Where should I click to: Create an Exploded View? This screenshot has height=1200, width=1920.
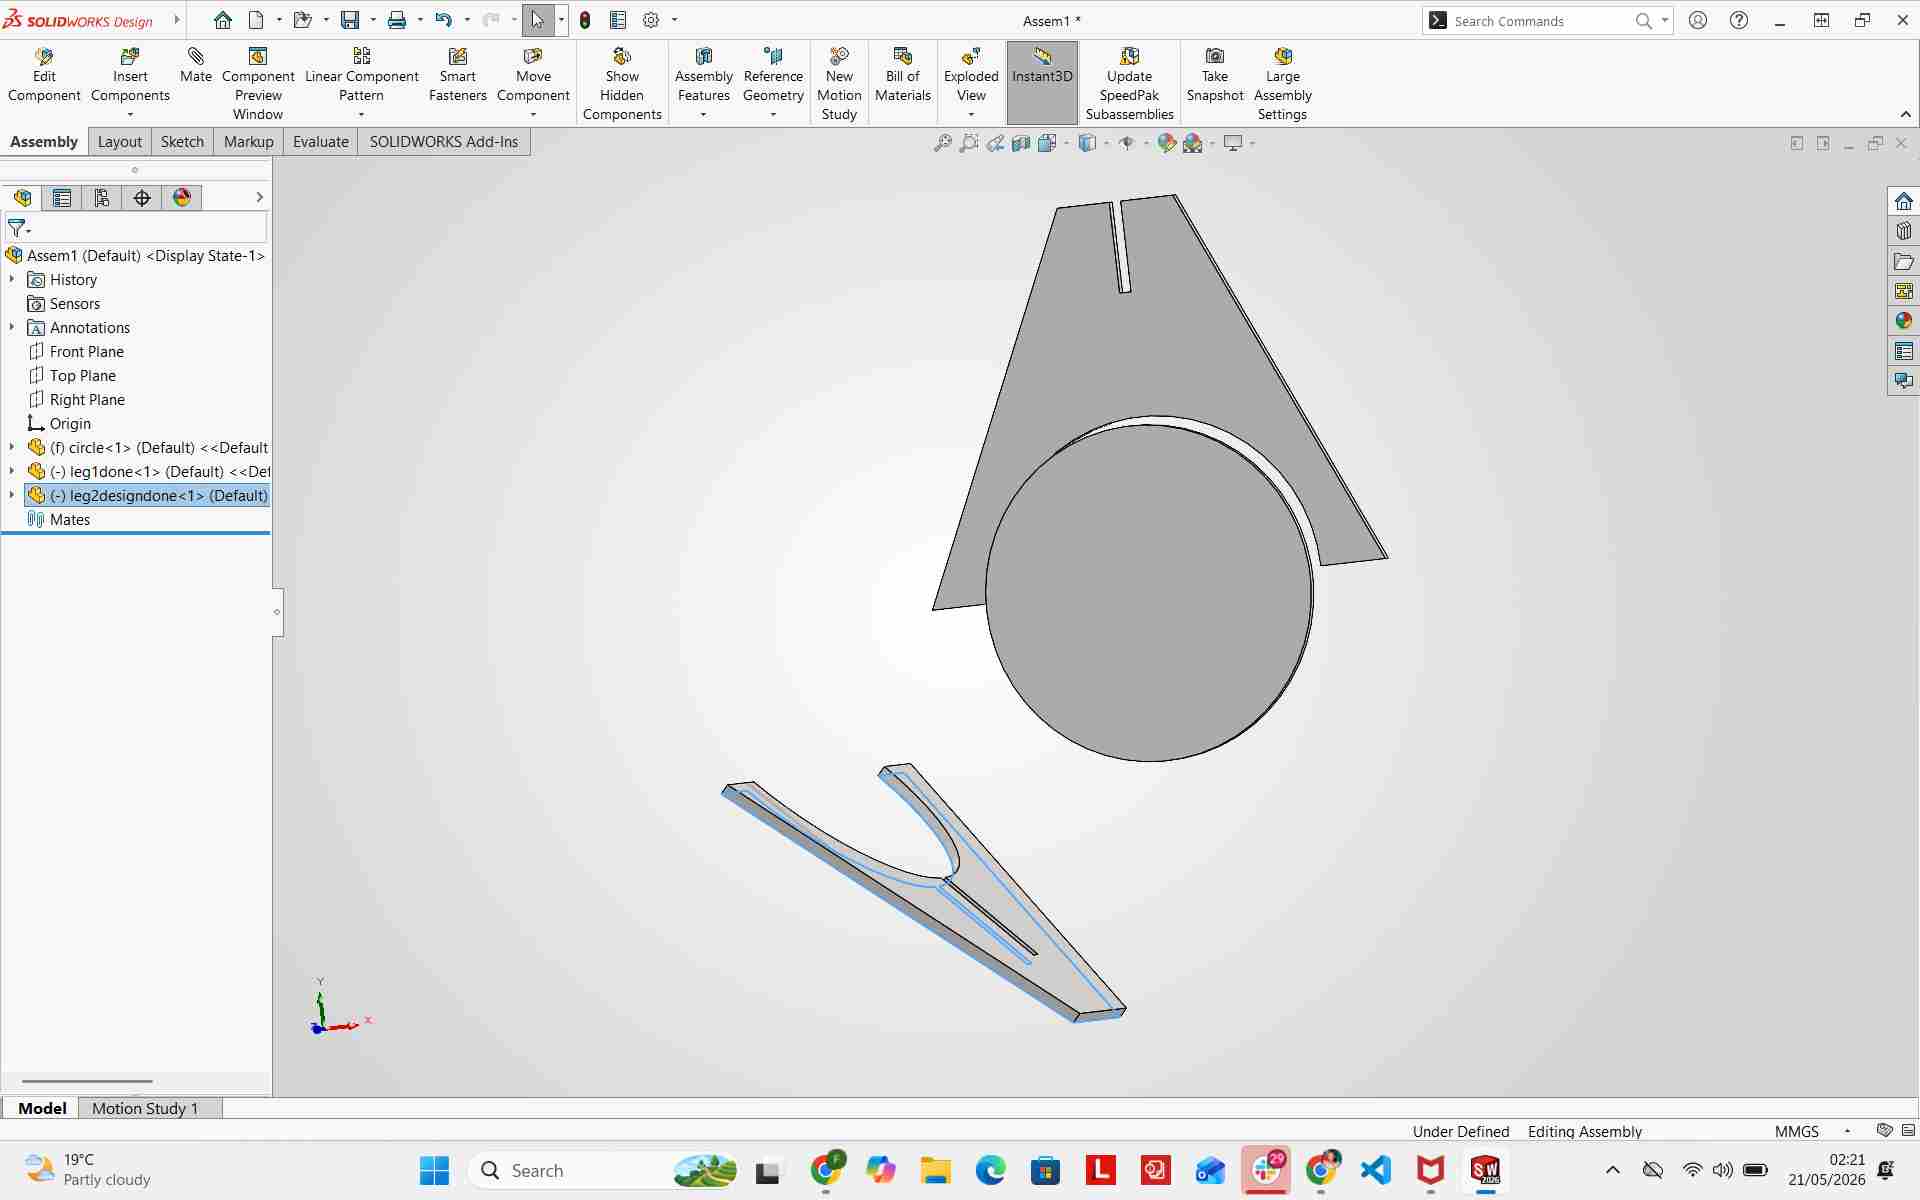[971, 75]
